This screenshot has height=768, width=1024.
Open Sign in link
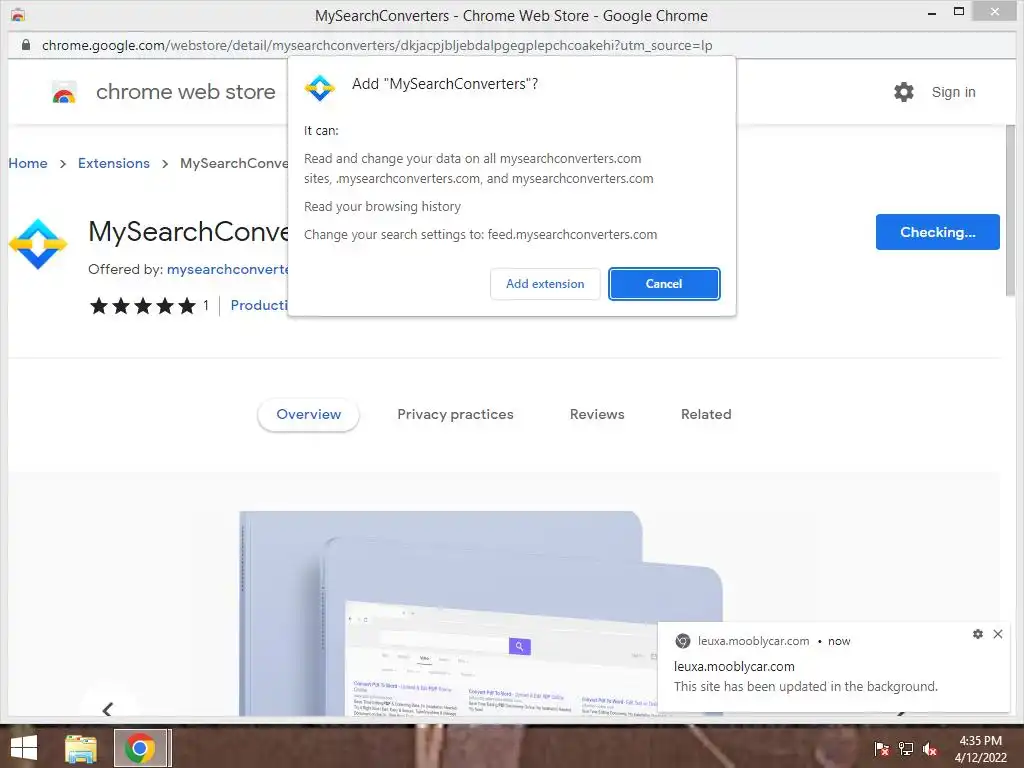(953, 92)
